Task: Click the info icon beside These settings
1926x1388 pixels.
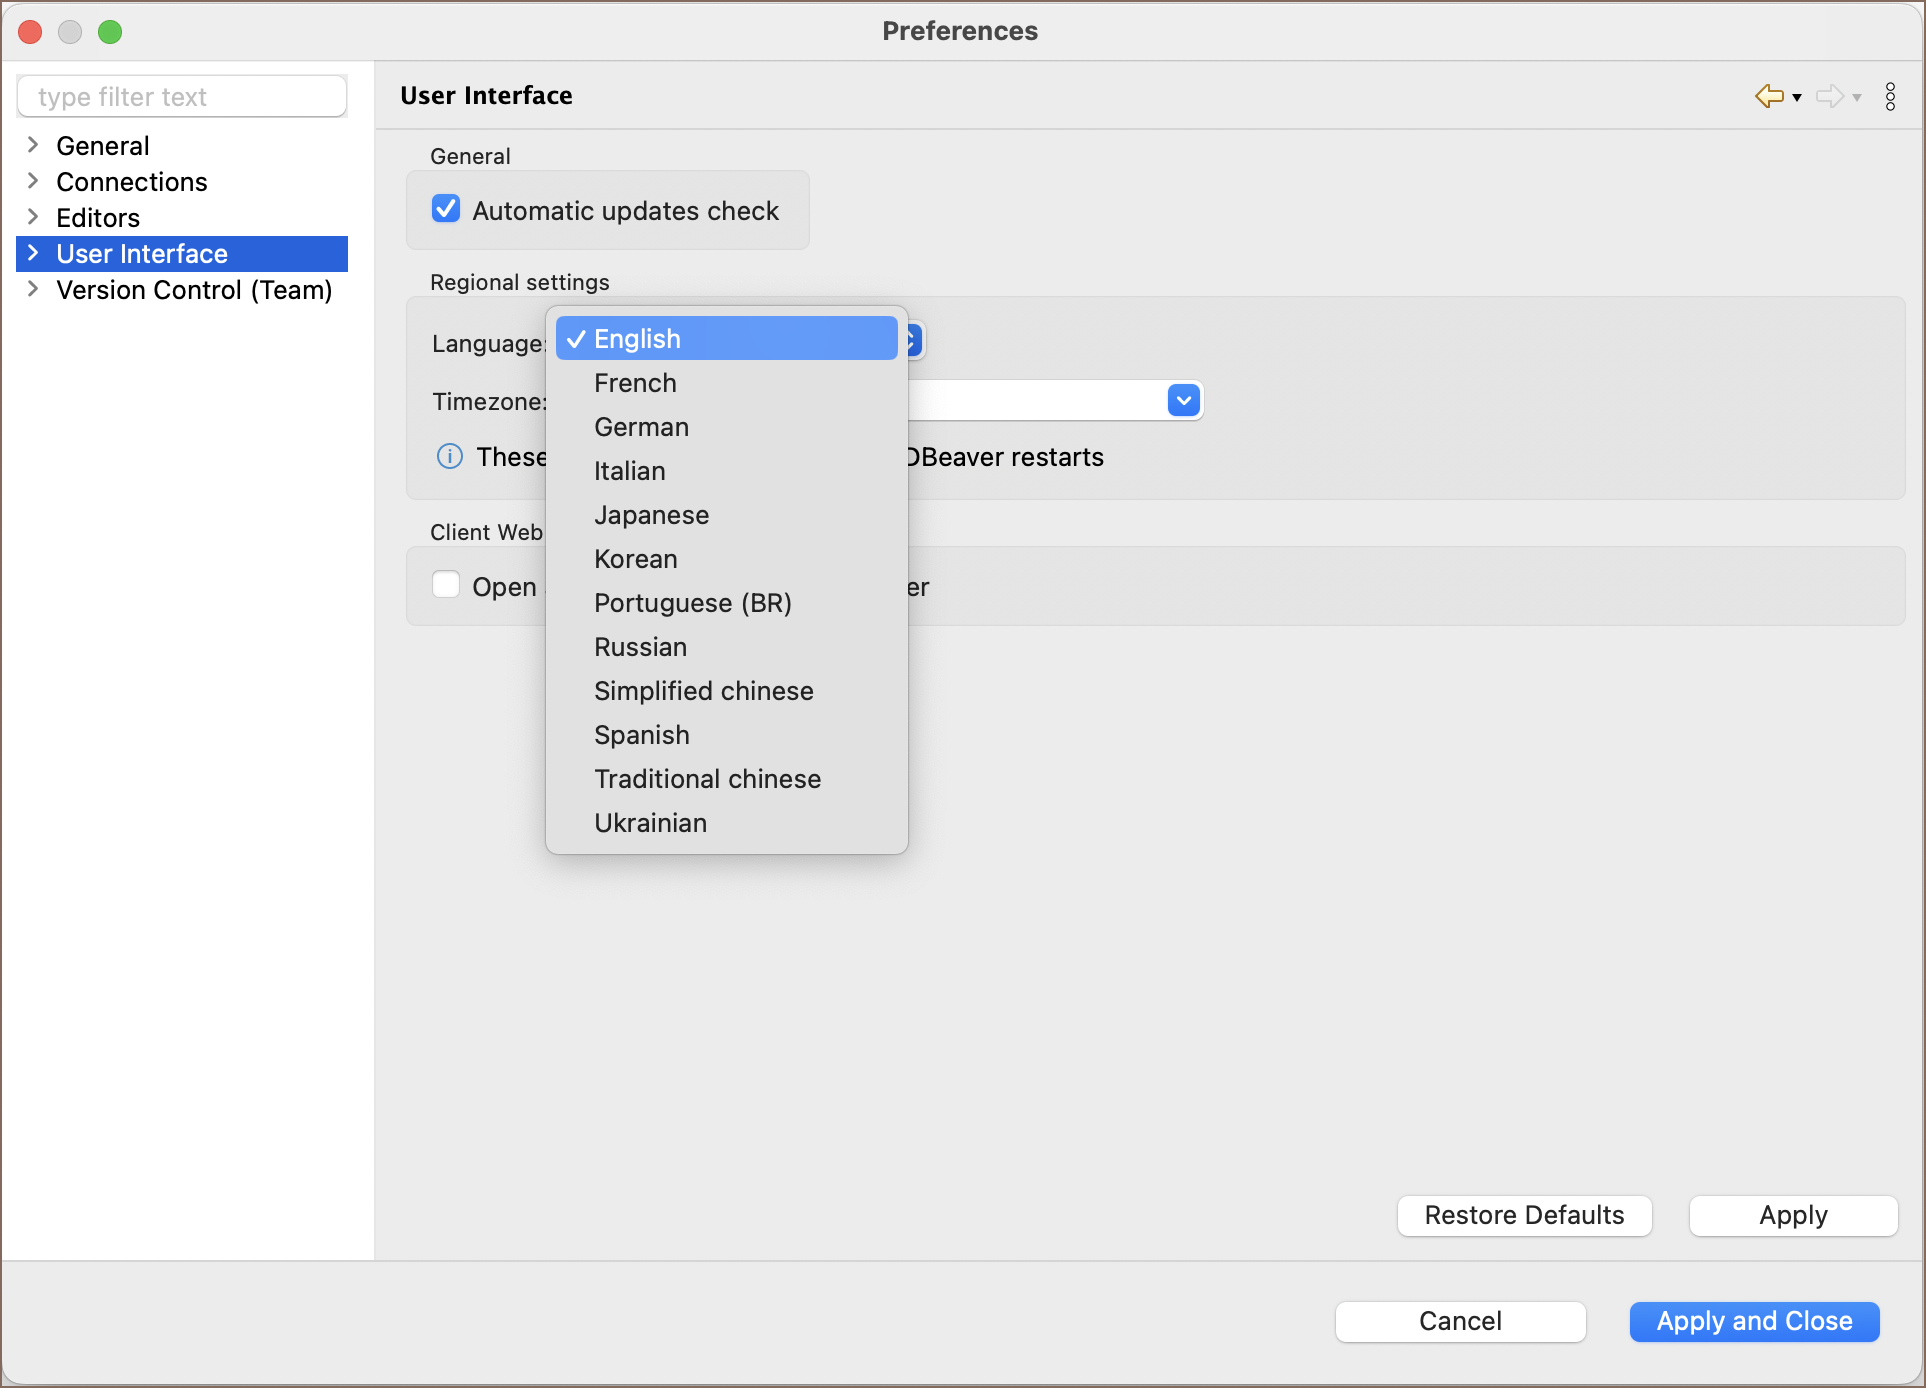Action: tap(450, 457)
